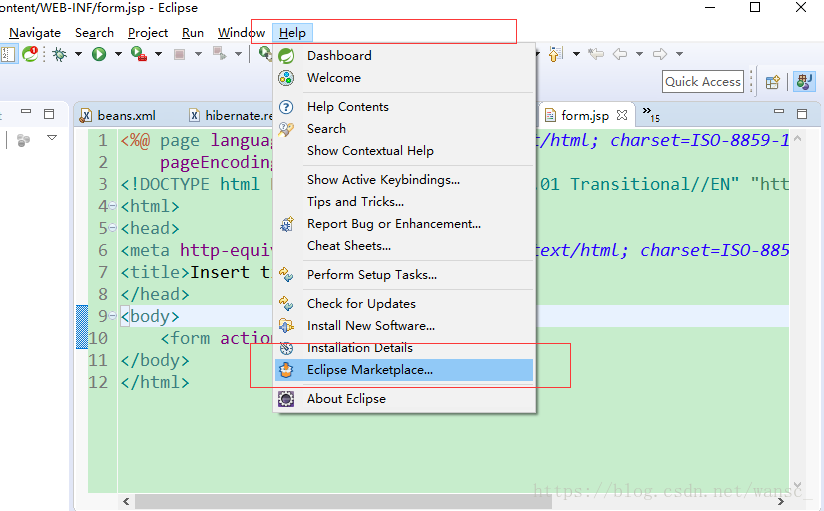
Task: Switch to the beans.xml editor tab
Action: [x=118, y=116]
